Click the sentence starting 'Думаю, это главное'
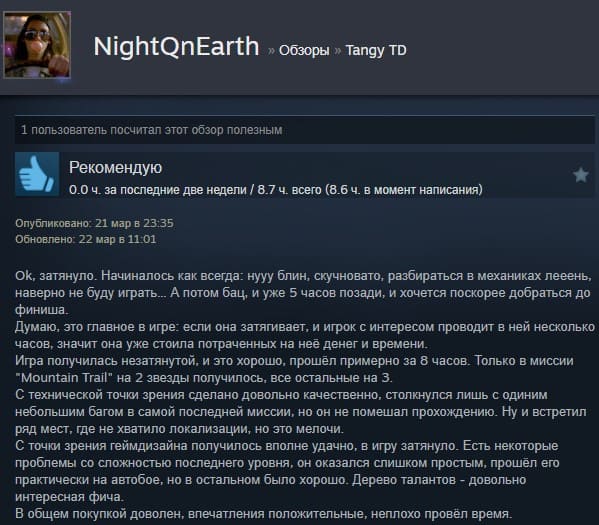Screen dimensions: 599x525 point(304,335)
